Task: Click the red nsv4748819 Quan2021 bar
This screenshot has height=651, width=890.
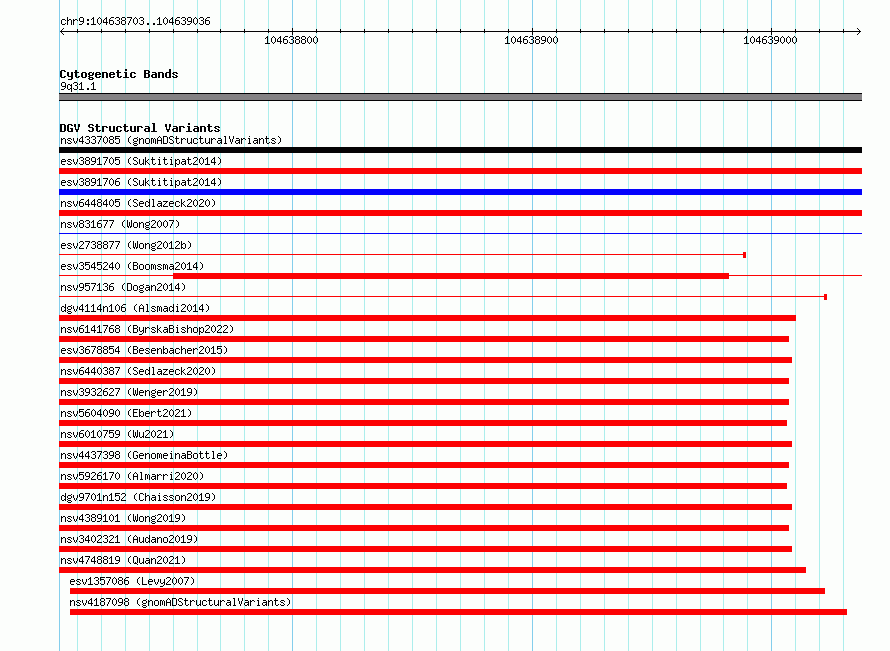Action: (433, 570)
